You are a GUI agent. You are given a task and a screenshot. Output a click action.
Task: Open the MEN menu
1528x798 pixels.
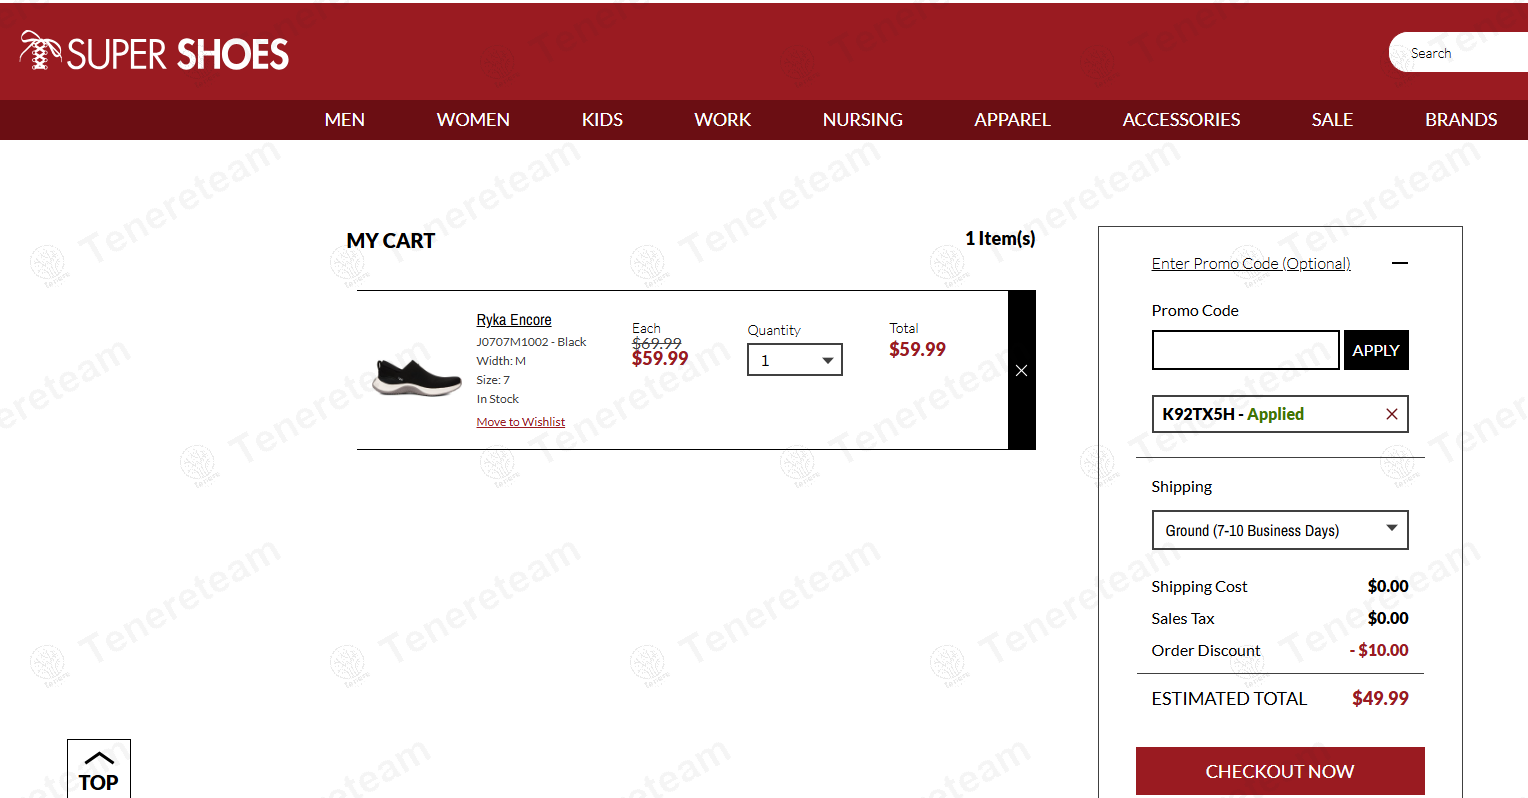coord(344,119)
